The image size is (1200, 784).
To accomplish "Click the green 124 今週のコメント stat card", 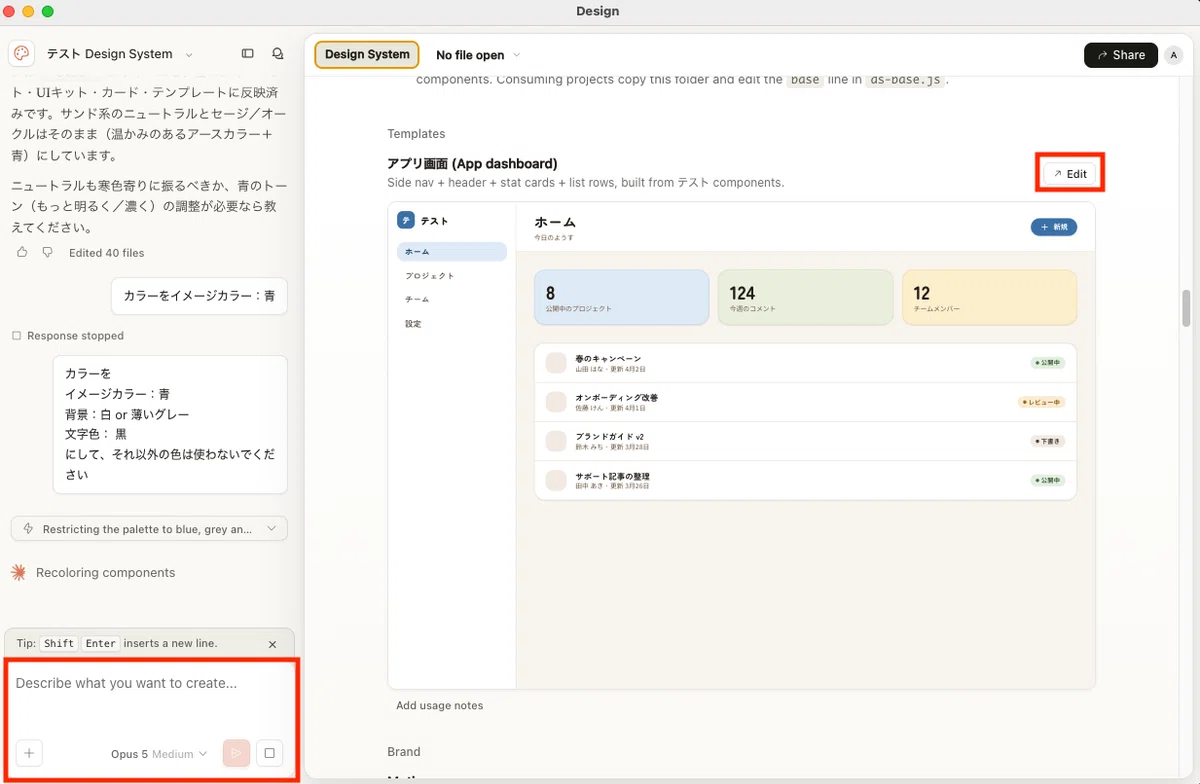I will (x=805, y=297).
